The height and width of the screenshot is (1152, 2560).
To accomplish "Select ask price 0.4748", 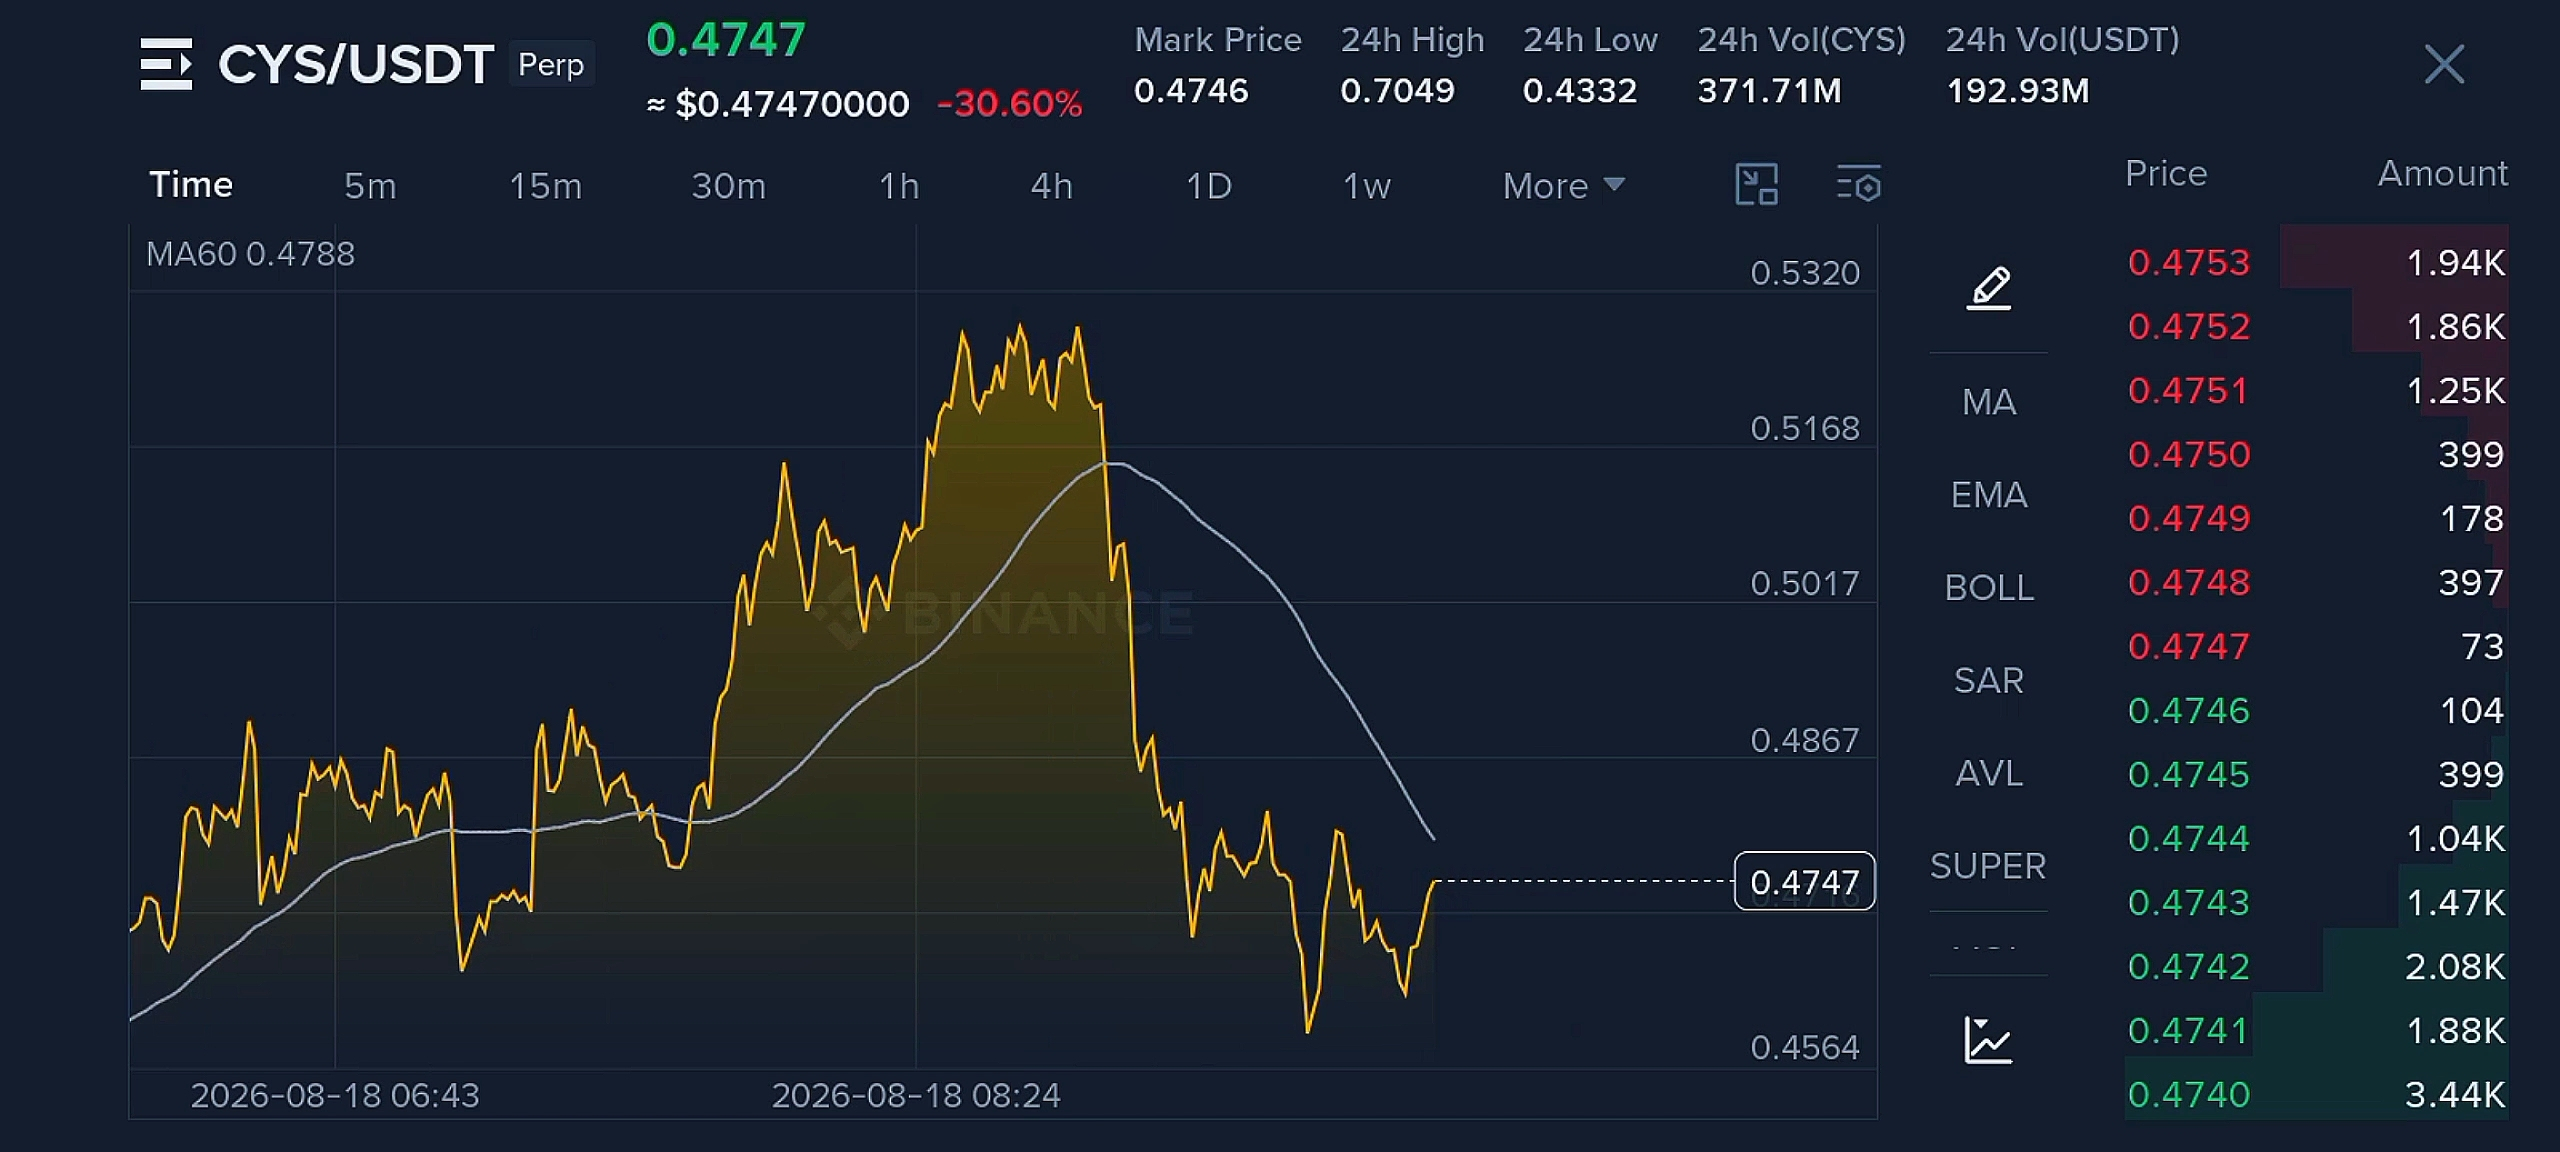I will (2188, 583).
